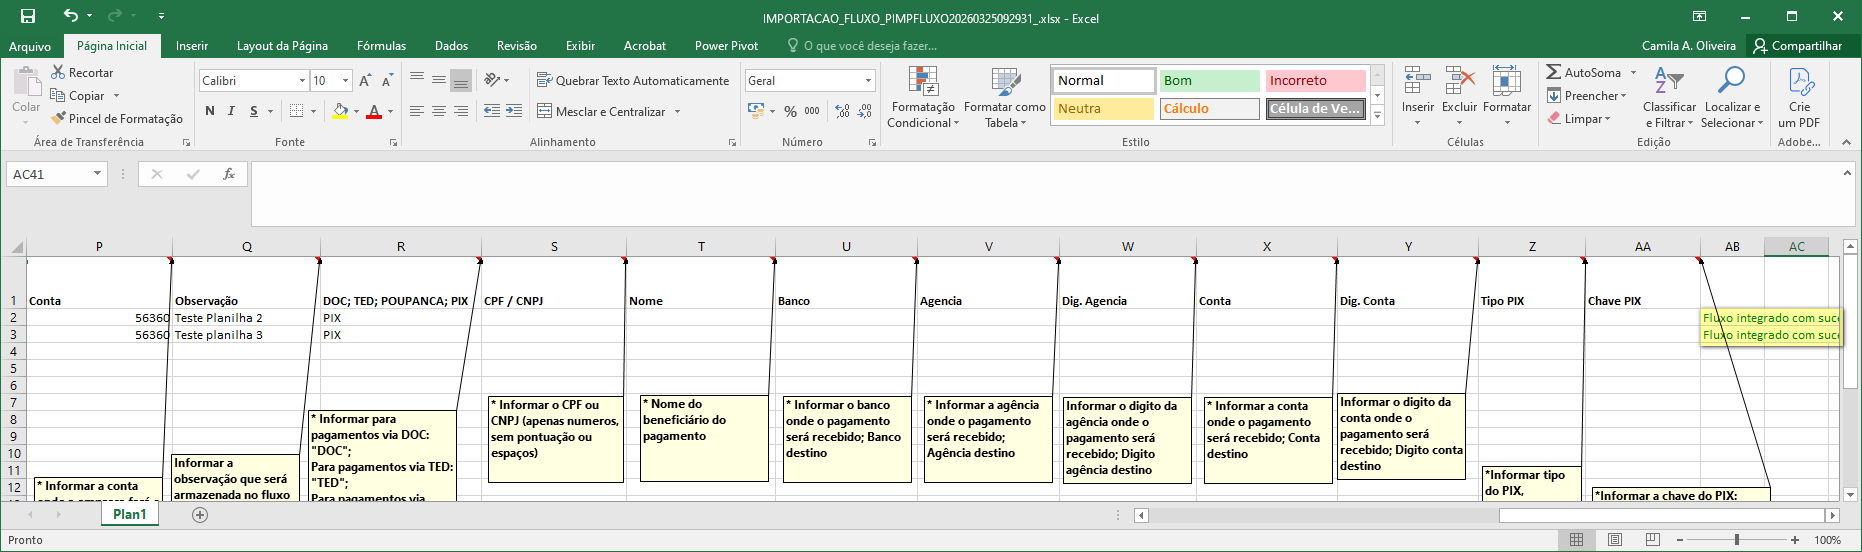Toggle bold formatting
This screenshot has width=1862, height=552.
click(210, 111)
